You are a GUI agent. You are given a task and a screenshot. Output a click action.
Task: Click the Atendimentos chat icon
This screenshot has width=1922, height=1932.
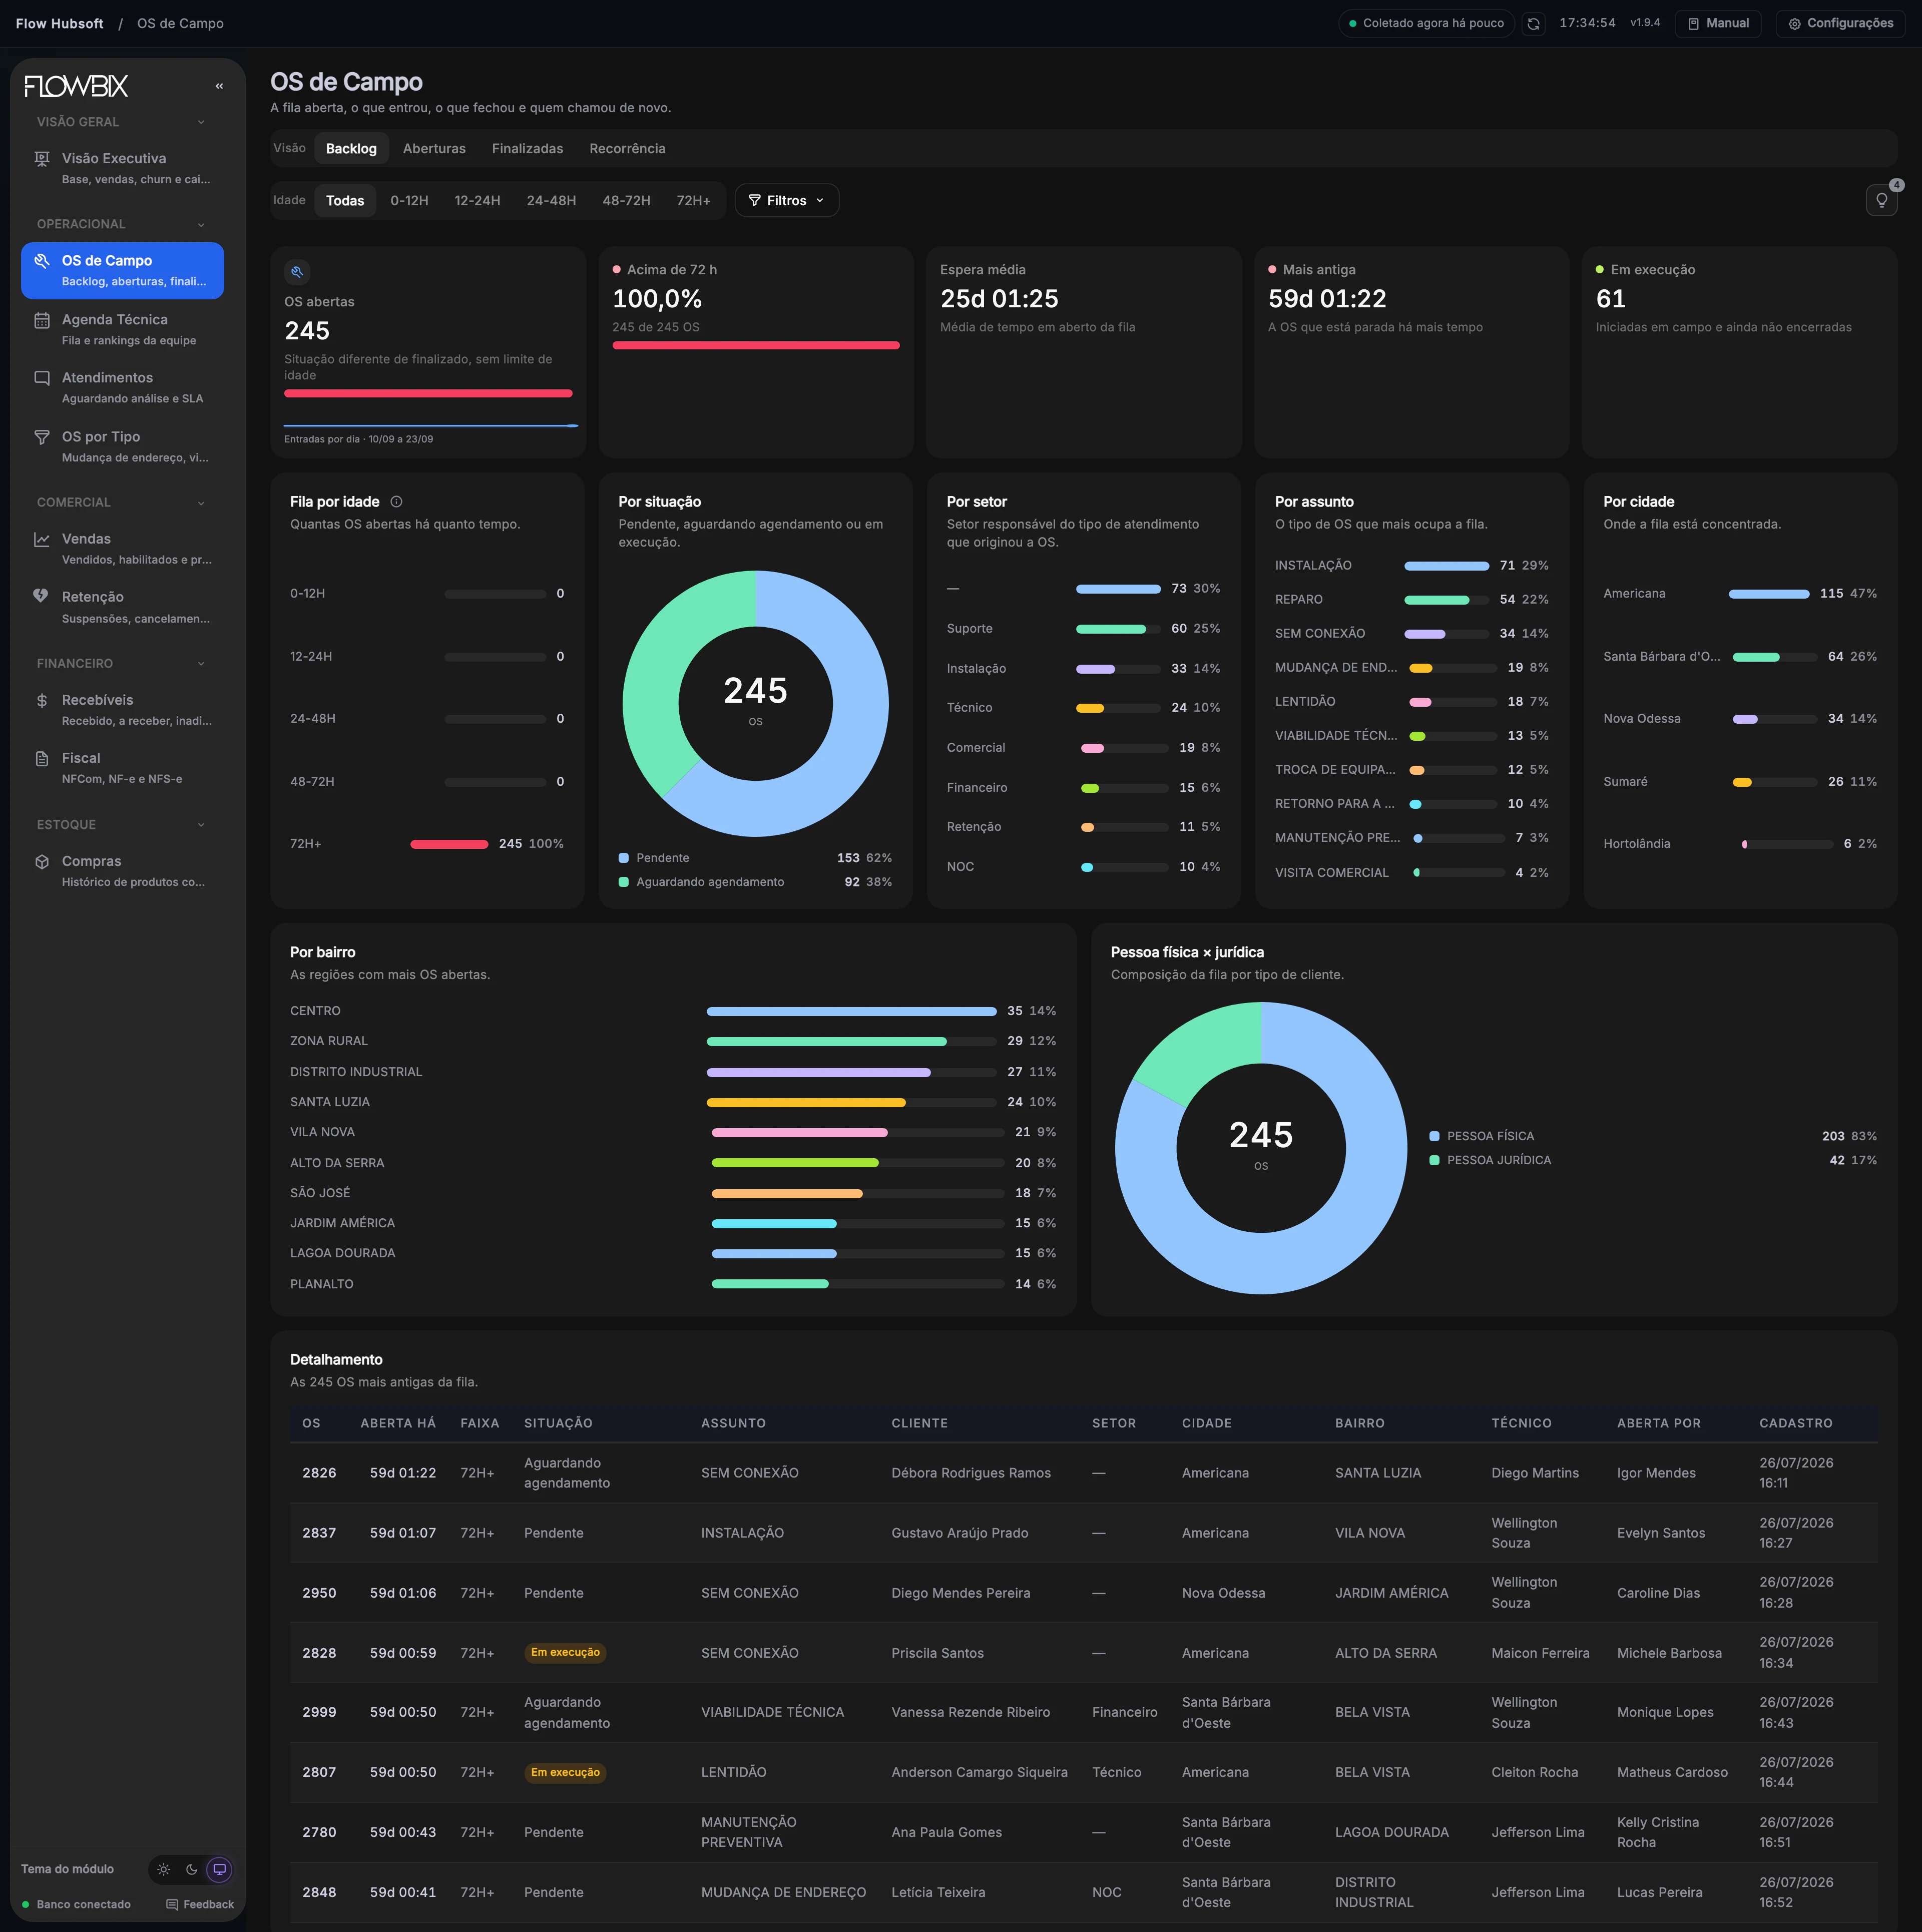click(42, 378)
